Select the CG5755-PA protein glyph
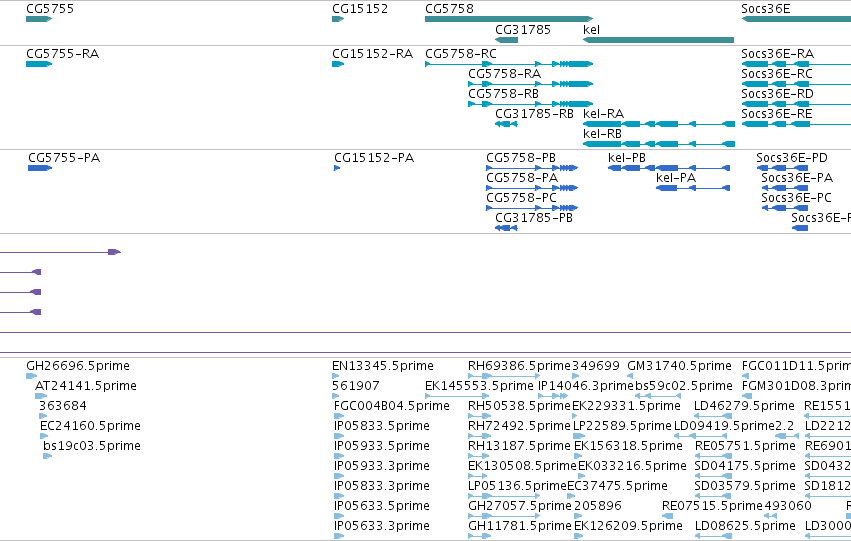The height and width of the screenshot is (541, 851). click(40, 168)
